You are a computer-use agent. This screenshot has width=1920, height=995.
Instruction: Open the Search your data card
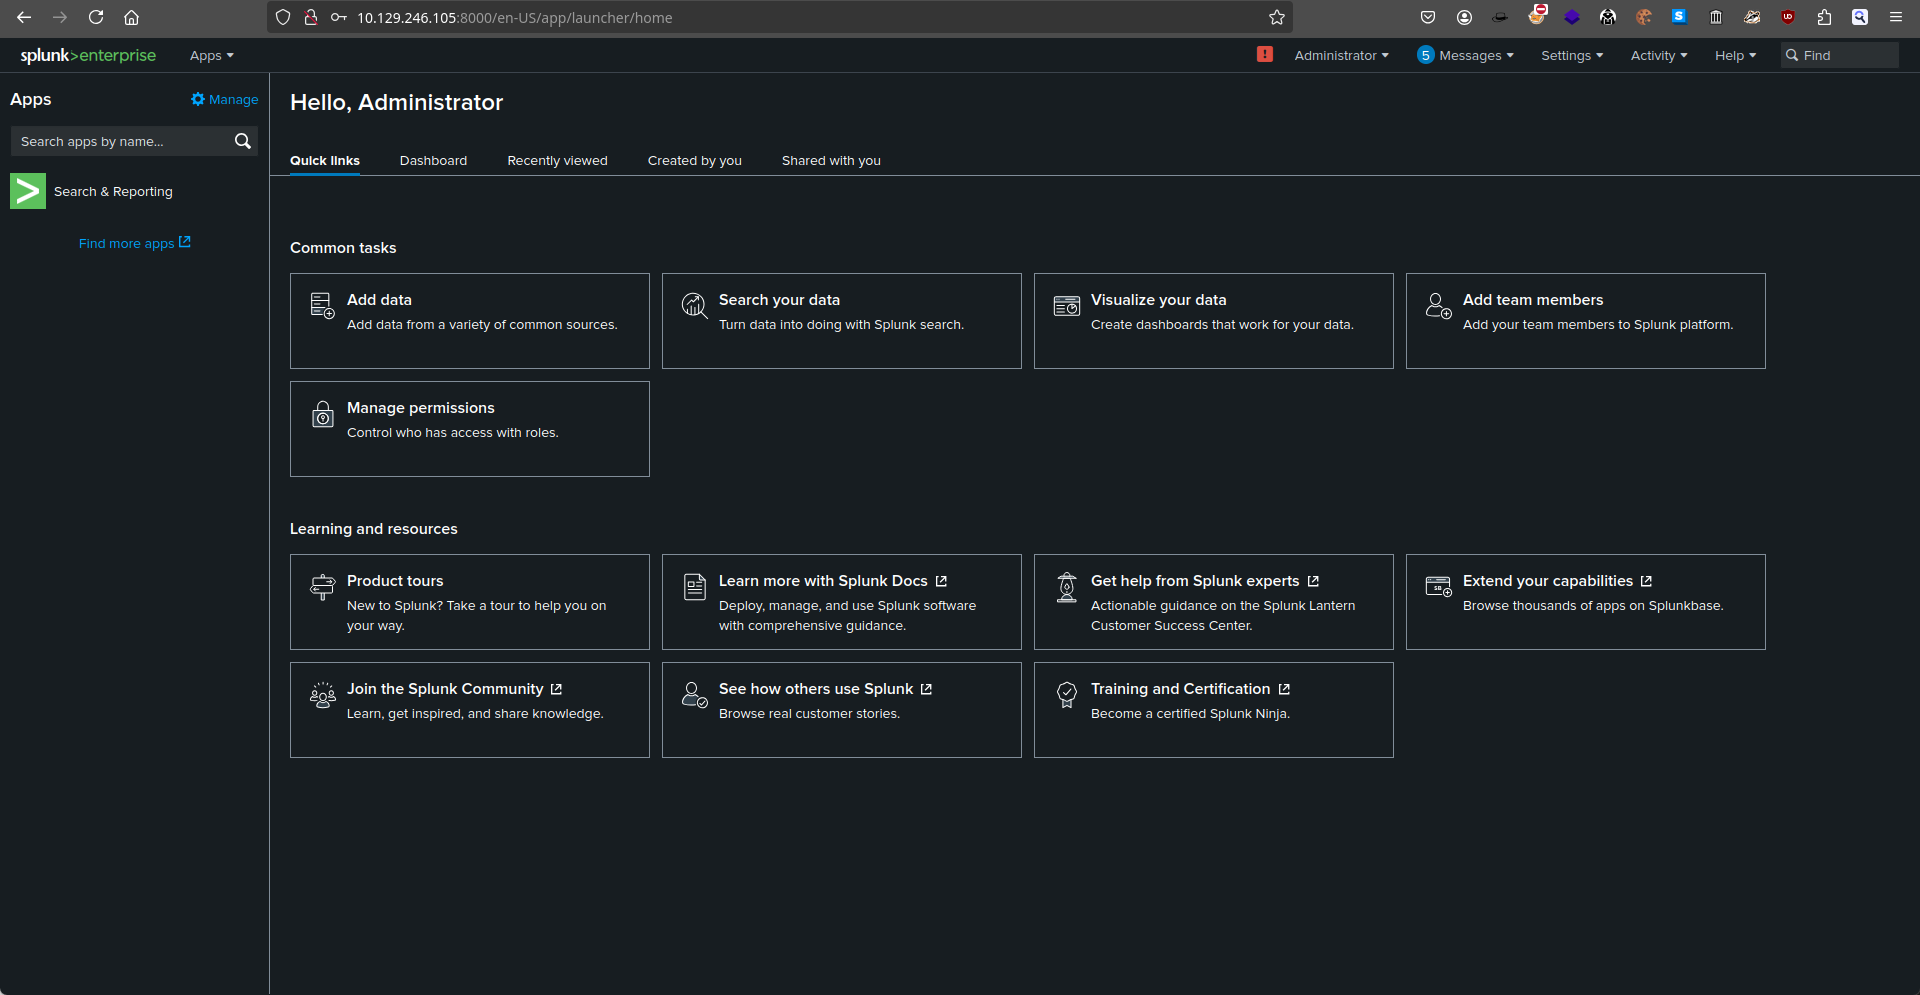[x=841, y=321]
